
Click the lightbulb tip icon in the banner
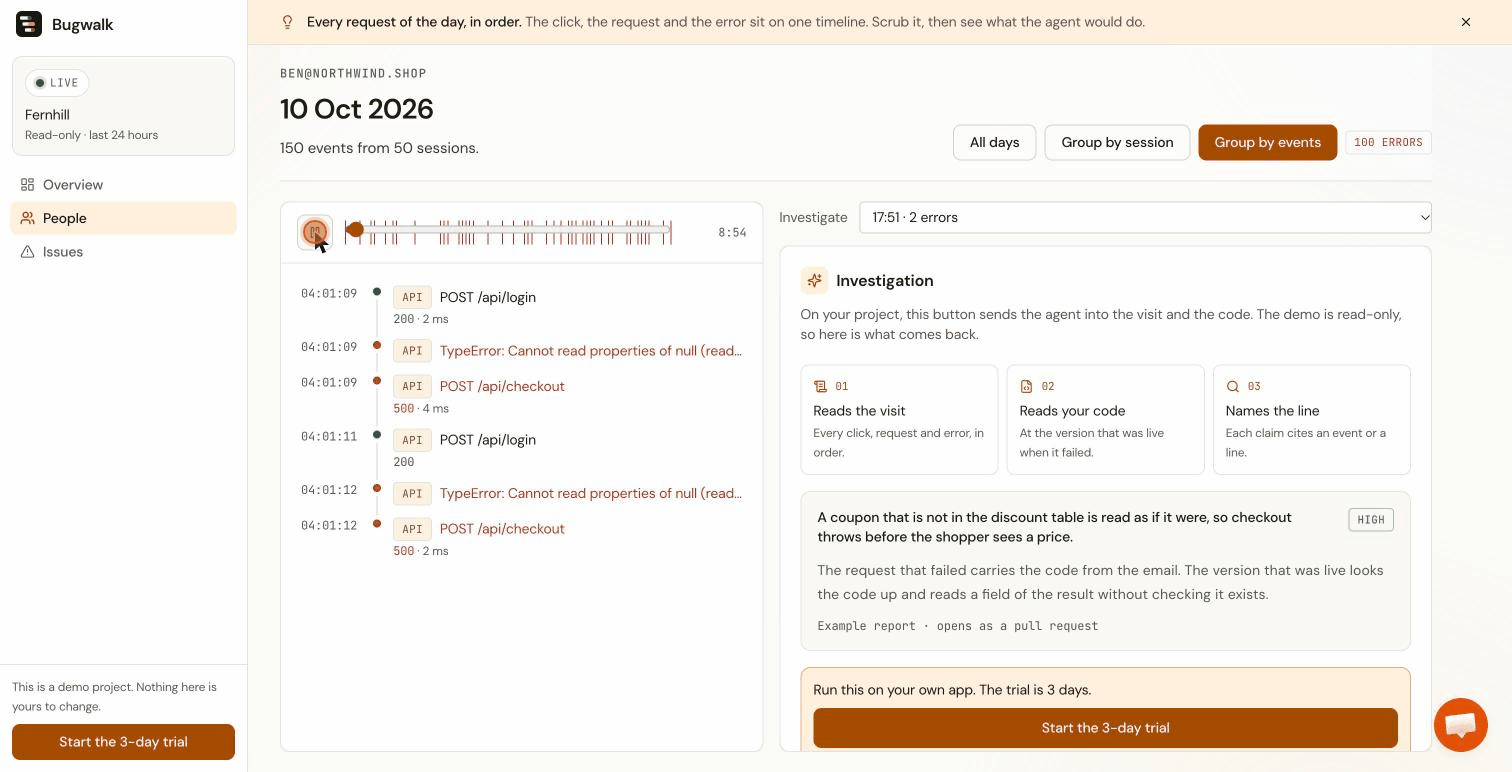pos(288,22)
